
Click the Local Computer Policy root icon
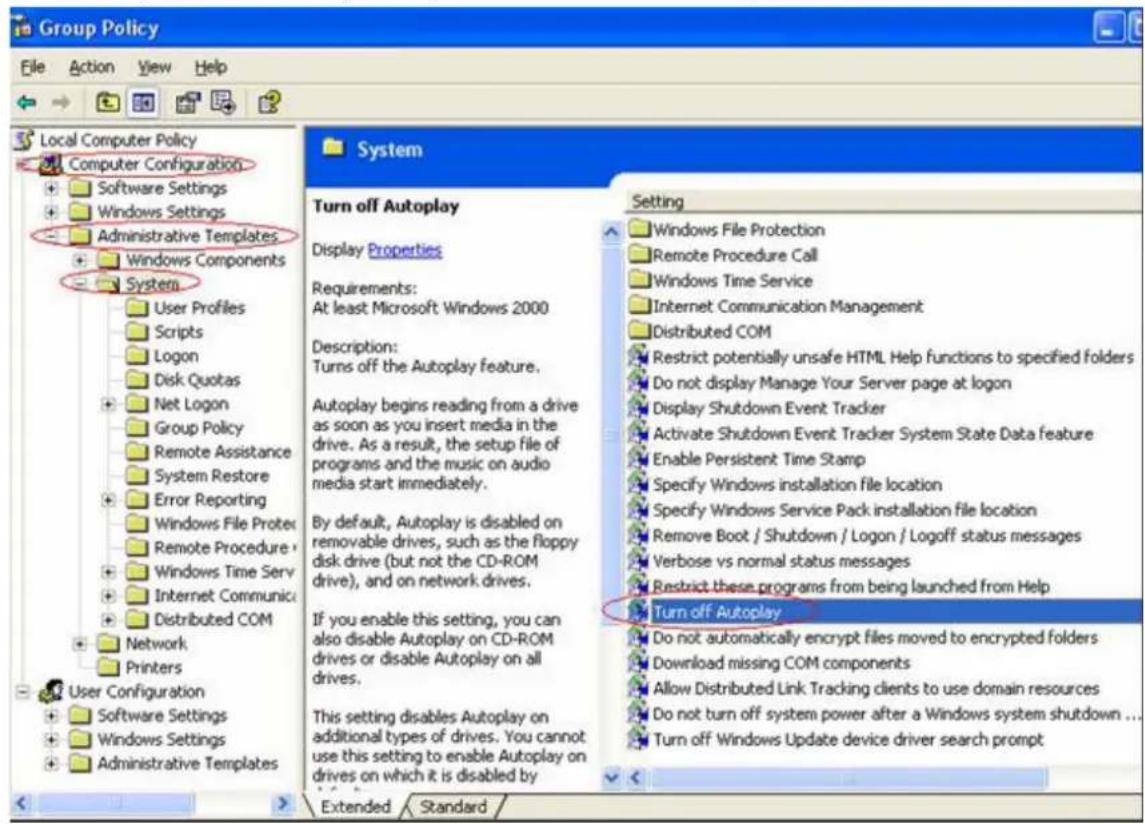25,140
